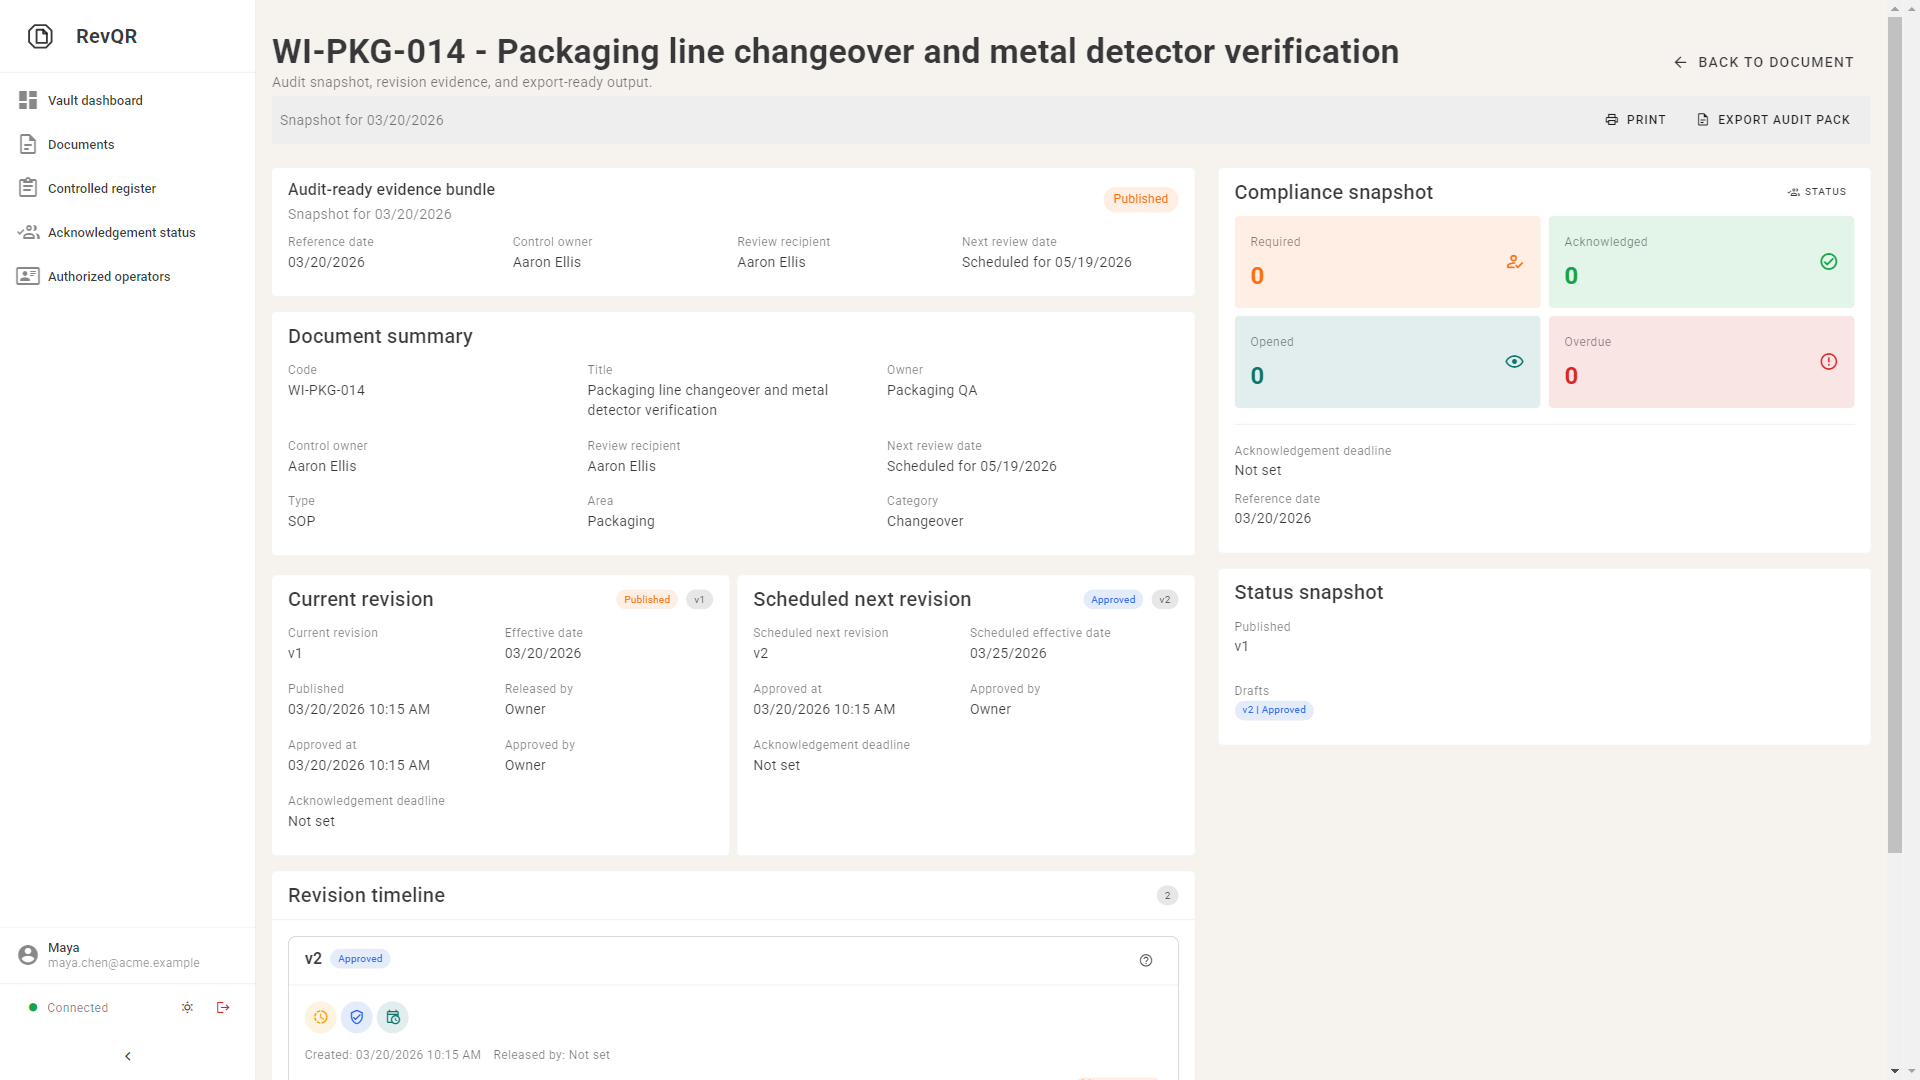This screenshot has height=1080, width=1920.
Task: Open the Vault dashboard
Action: point(94,100)
